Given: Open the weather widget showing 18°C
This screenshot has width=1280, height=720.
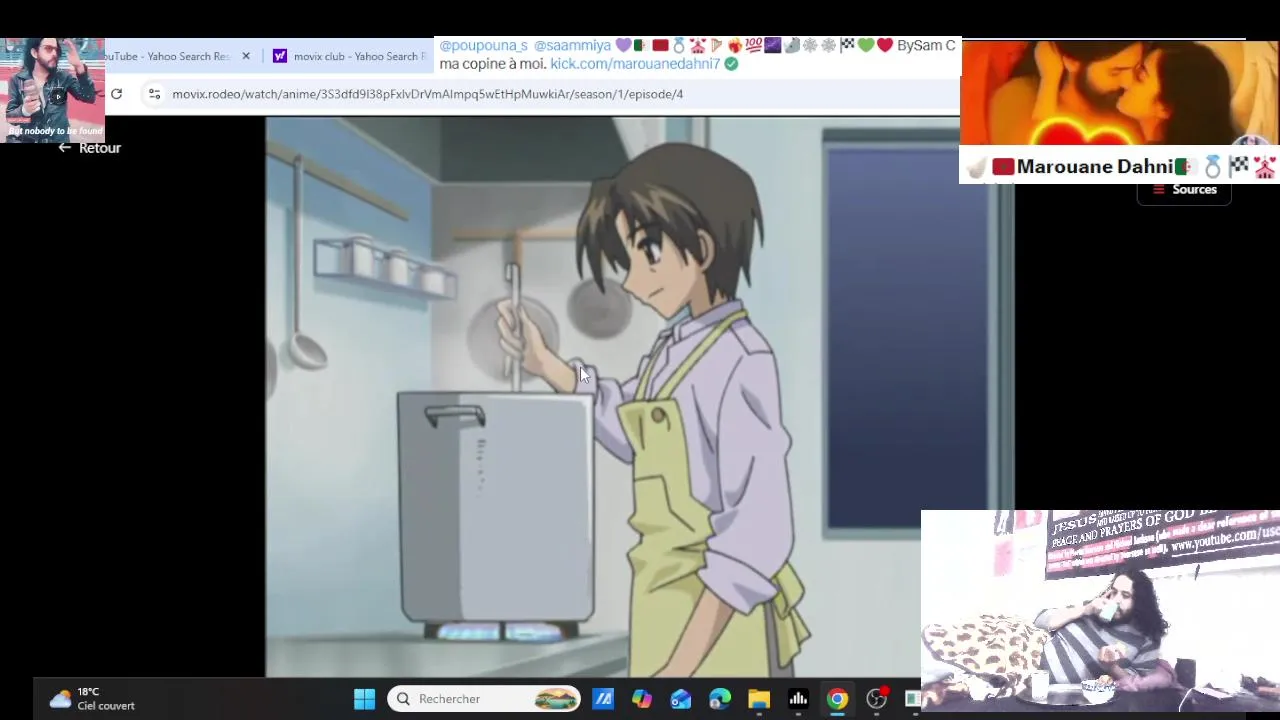Looking at the screenshot, I should tap(92, 699).
